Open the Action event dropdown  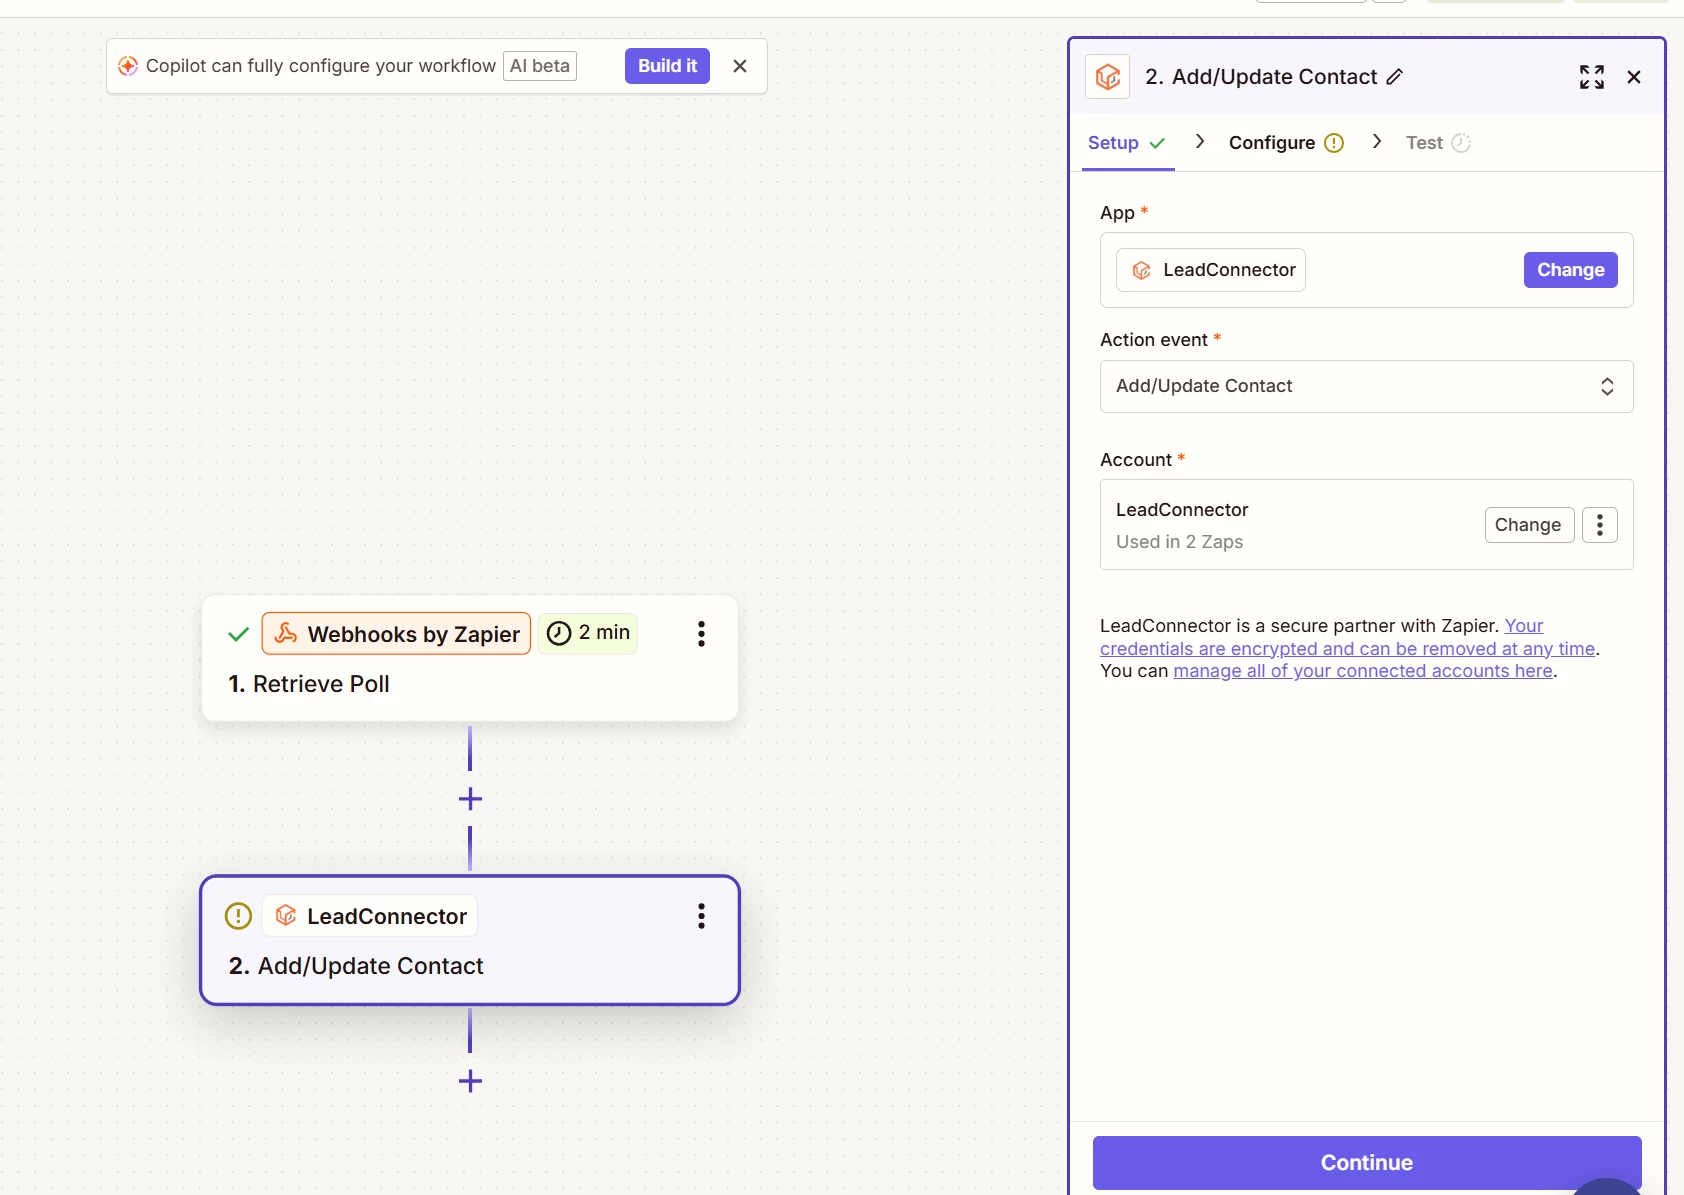[x=1366, y=386]
